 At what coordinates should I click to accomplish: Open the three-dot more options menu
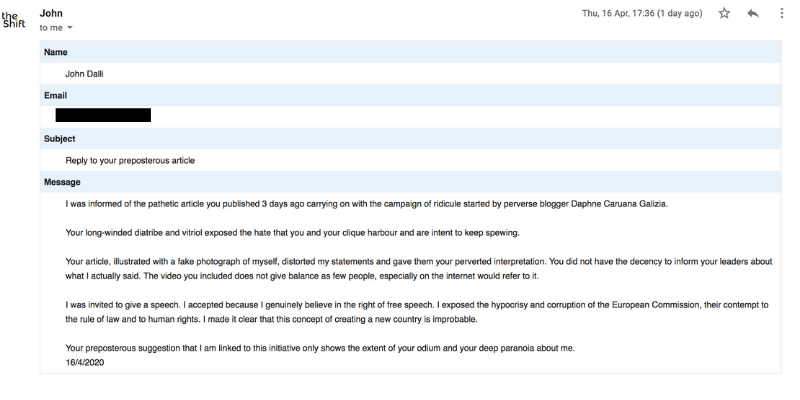(782, 14)
